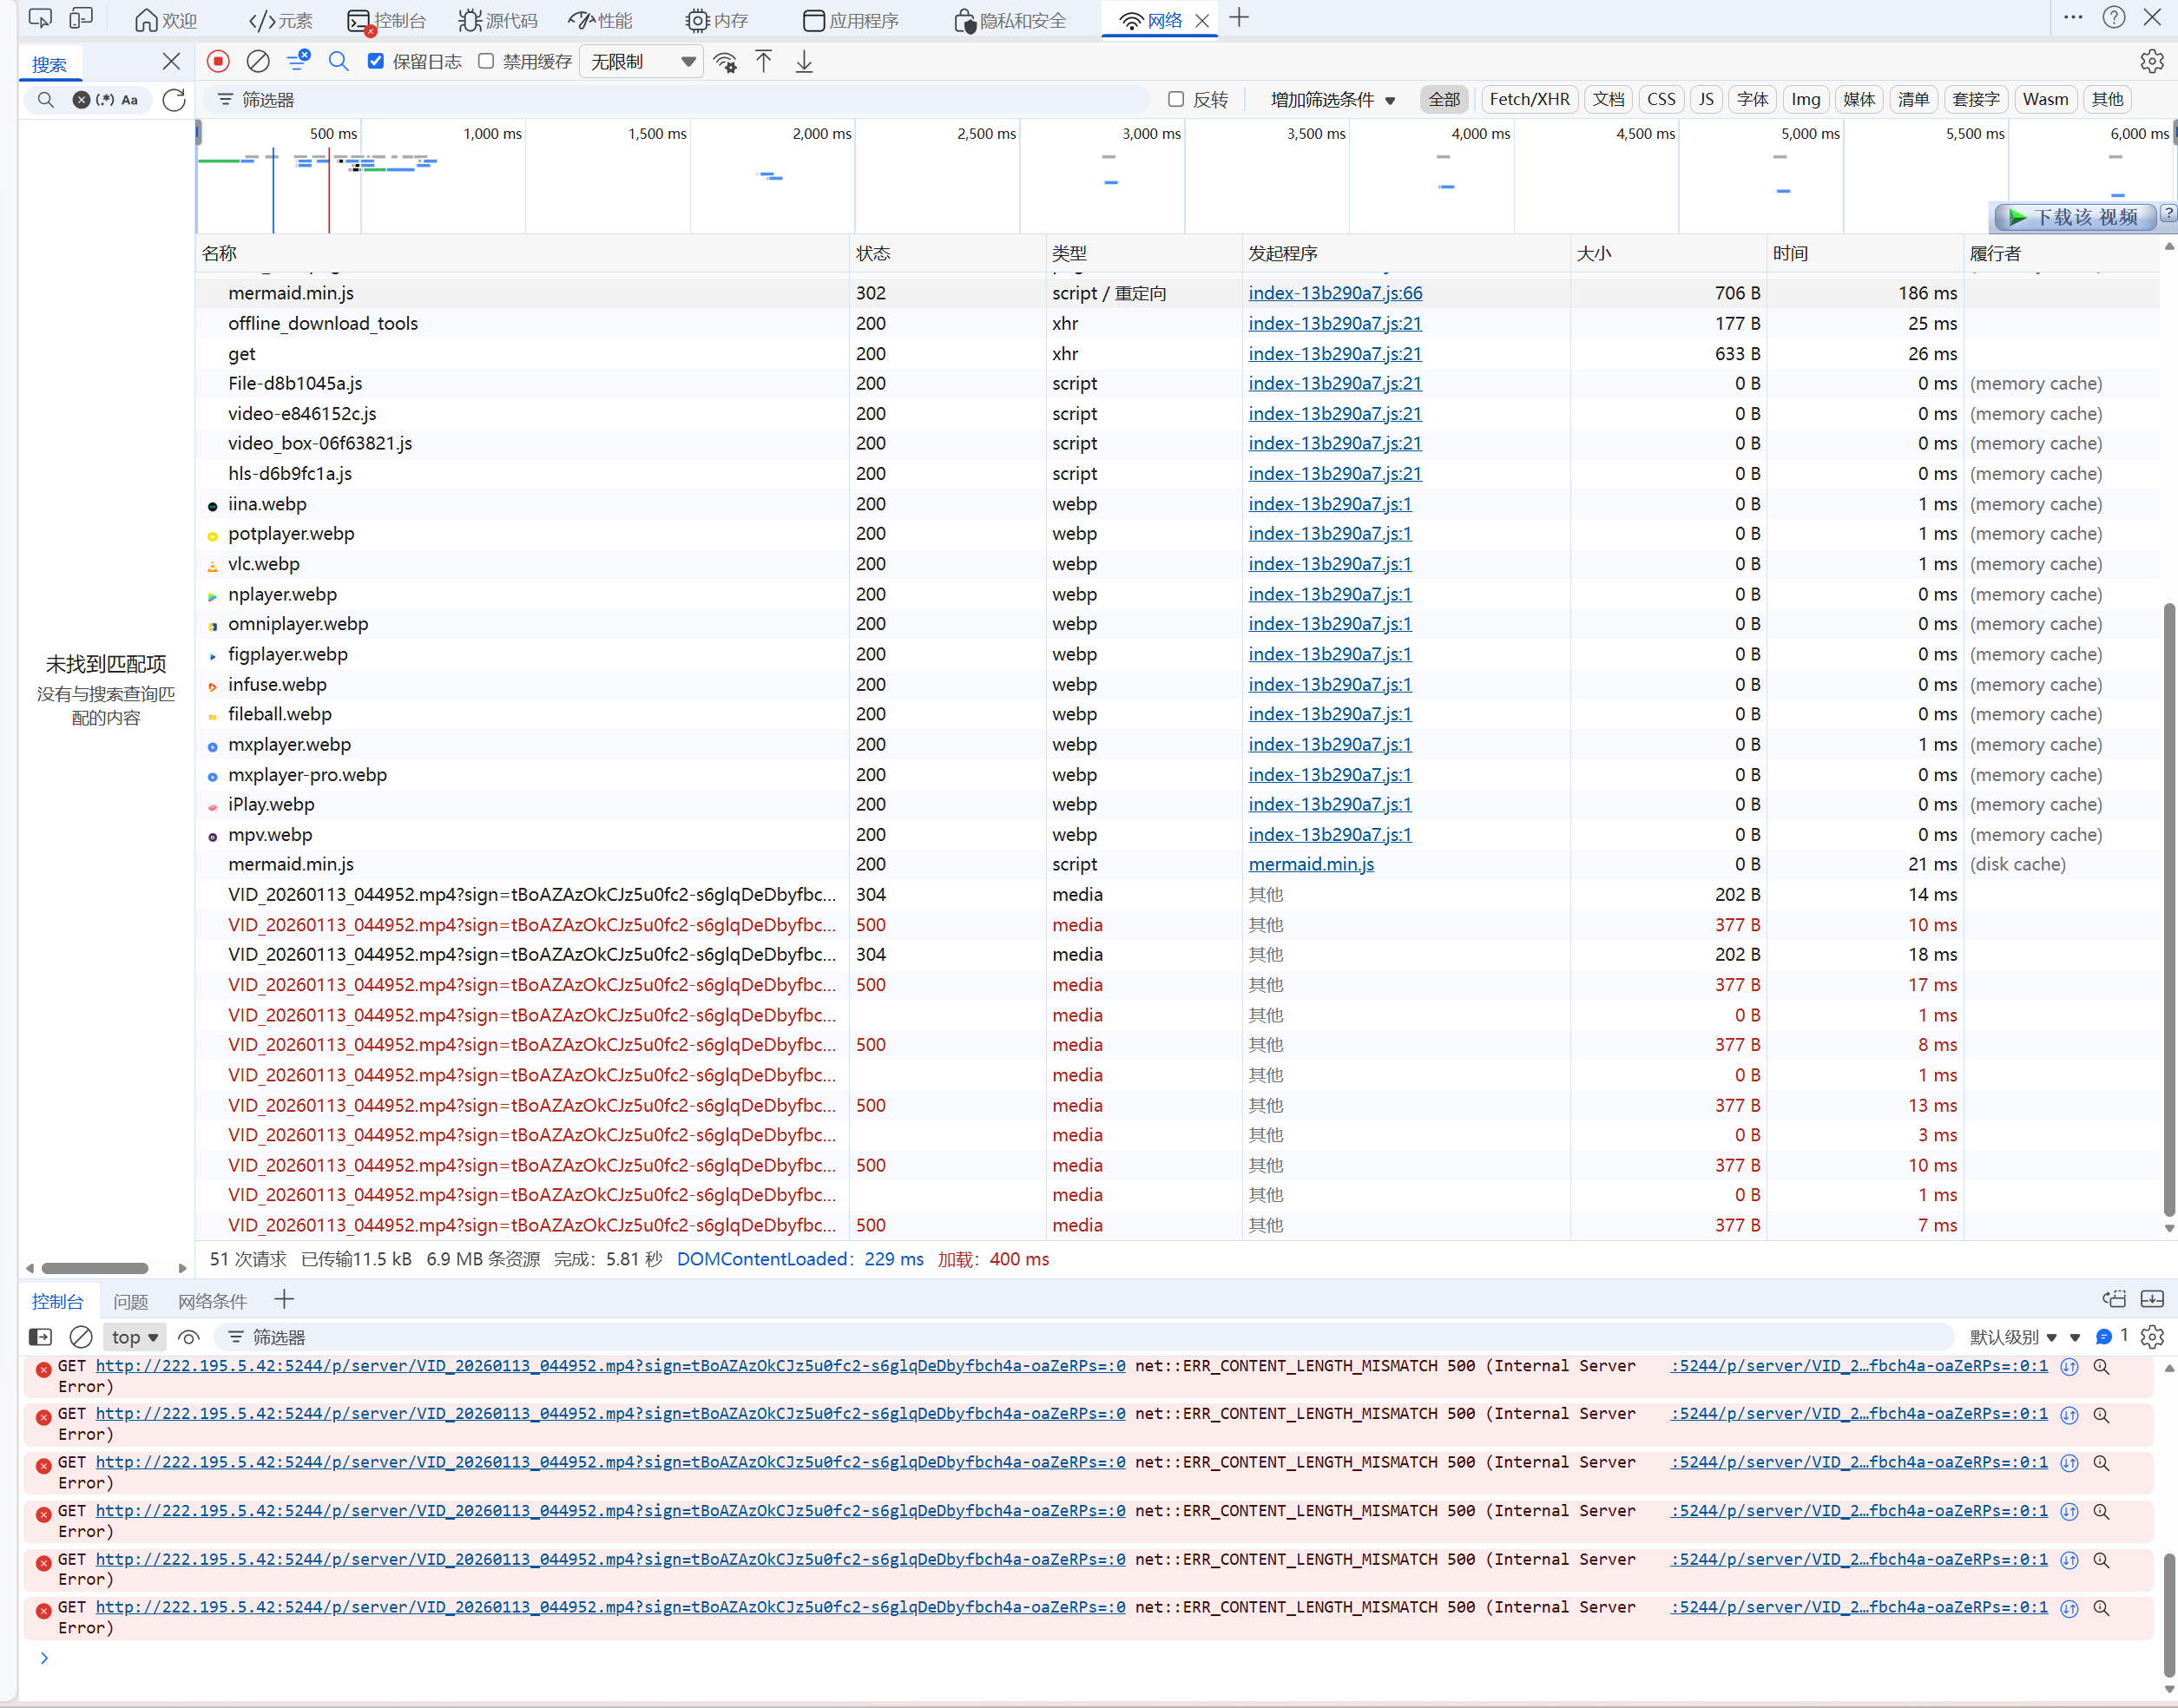Switch to the 性能 performance tab

[600, 20]
